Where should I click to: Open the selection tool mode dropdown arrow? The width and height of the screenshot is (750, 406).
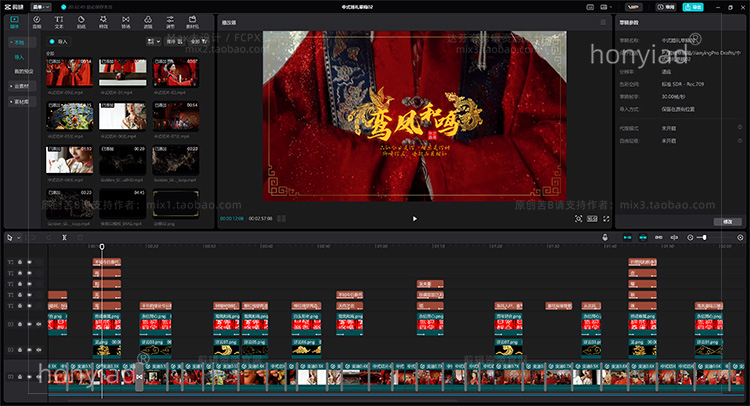click(x=19, y=237)
